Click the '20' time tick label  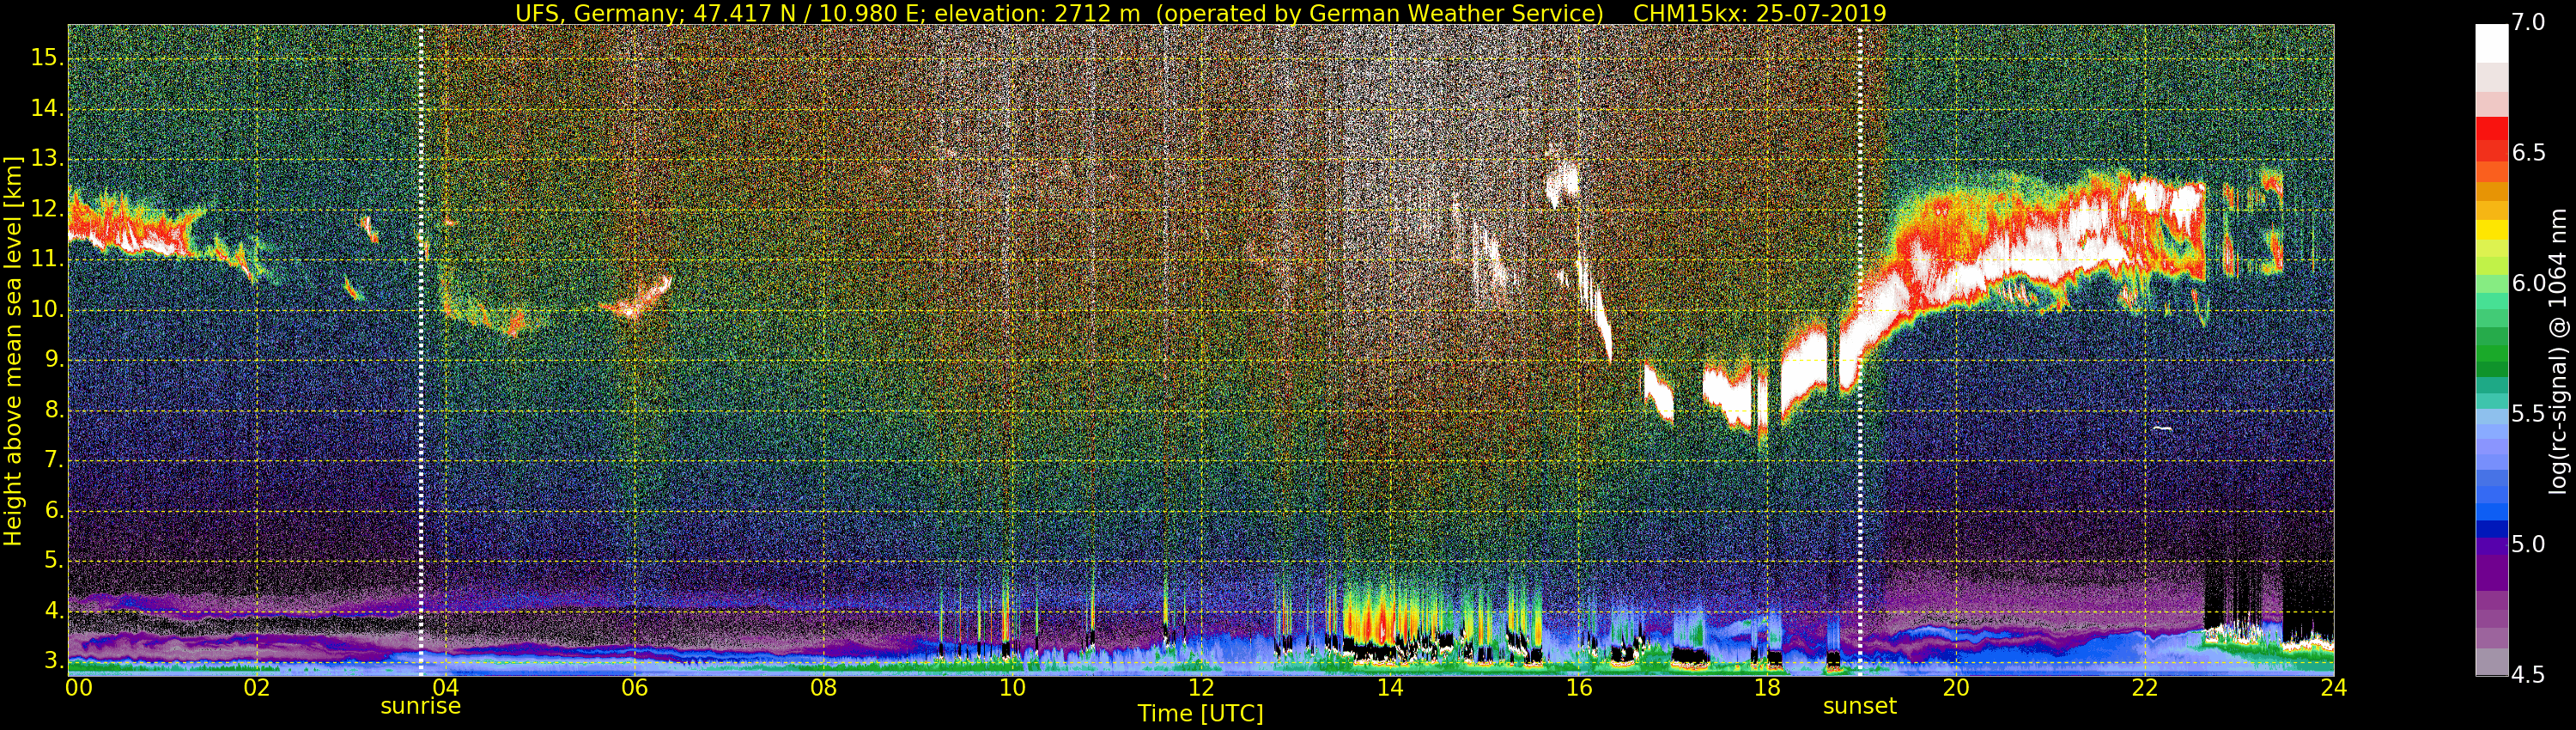(1956, 688)
